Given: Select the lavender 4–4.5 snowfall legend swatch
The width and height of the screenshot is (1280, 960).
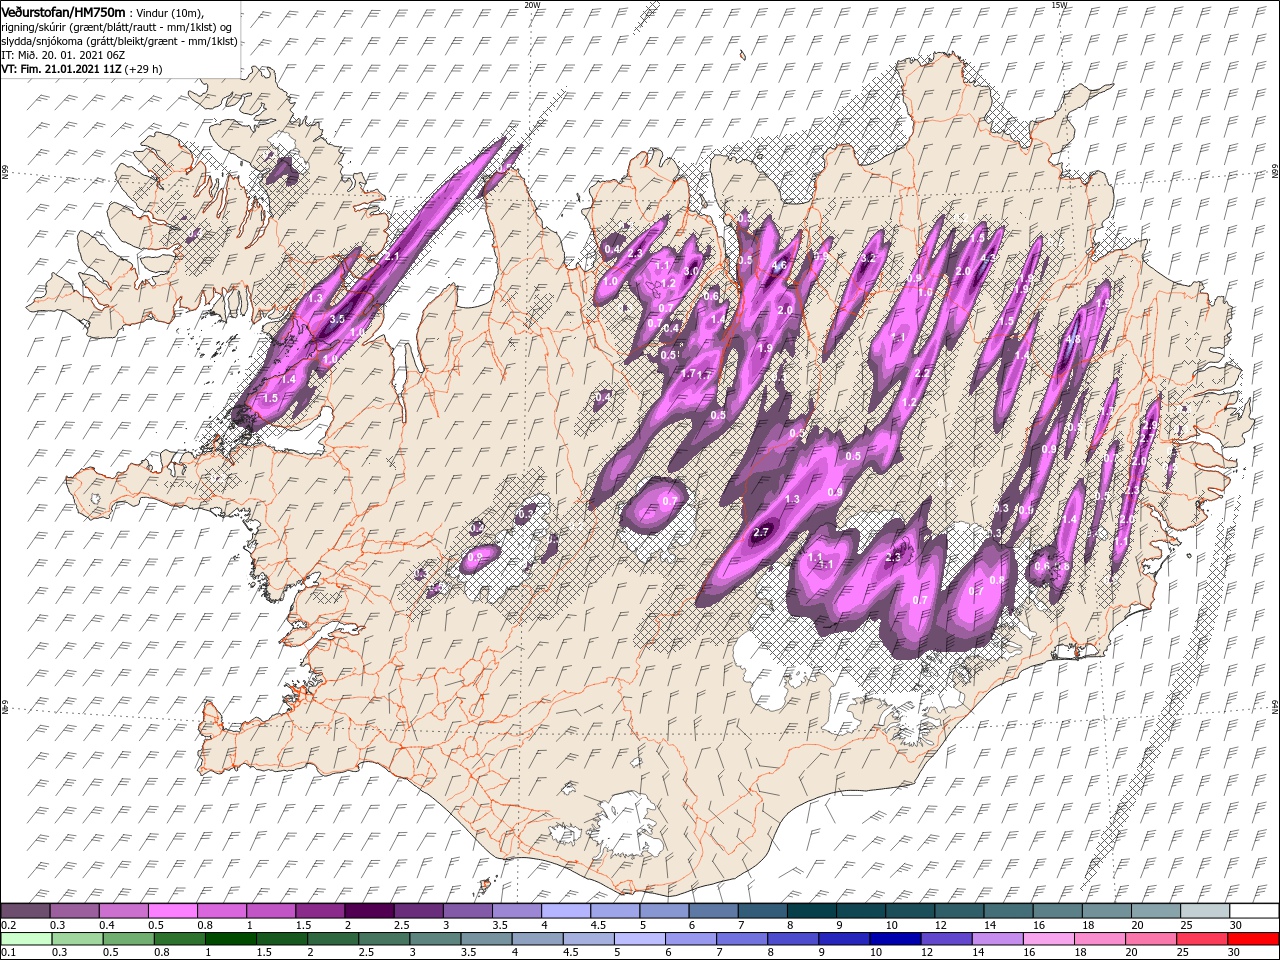Looking at the screenshot, I should (565, 910).
